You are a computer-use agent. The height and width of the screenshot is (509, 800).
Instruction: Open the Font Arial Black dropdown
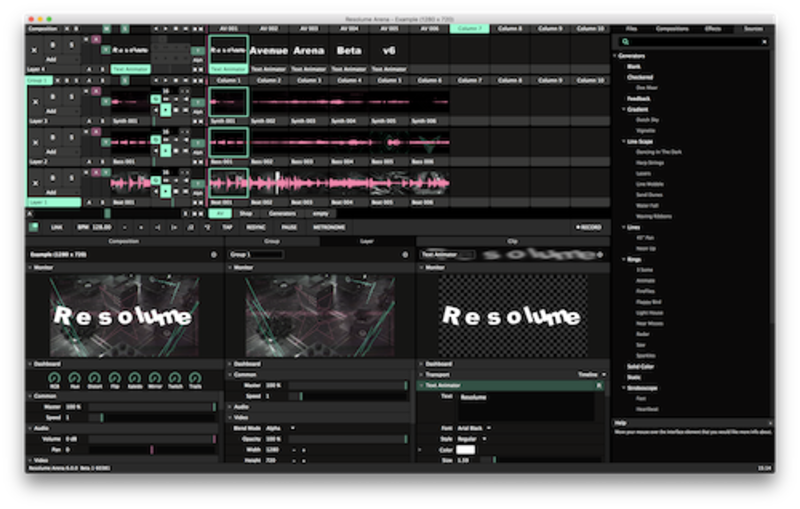click(x=478, y=428)
